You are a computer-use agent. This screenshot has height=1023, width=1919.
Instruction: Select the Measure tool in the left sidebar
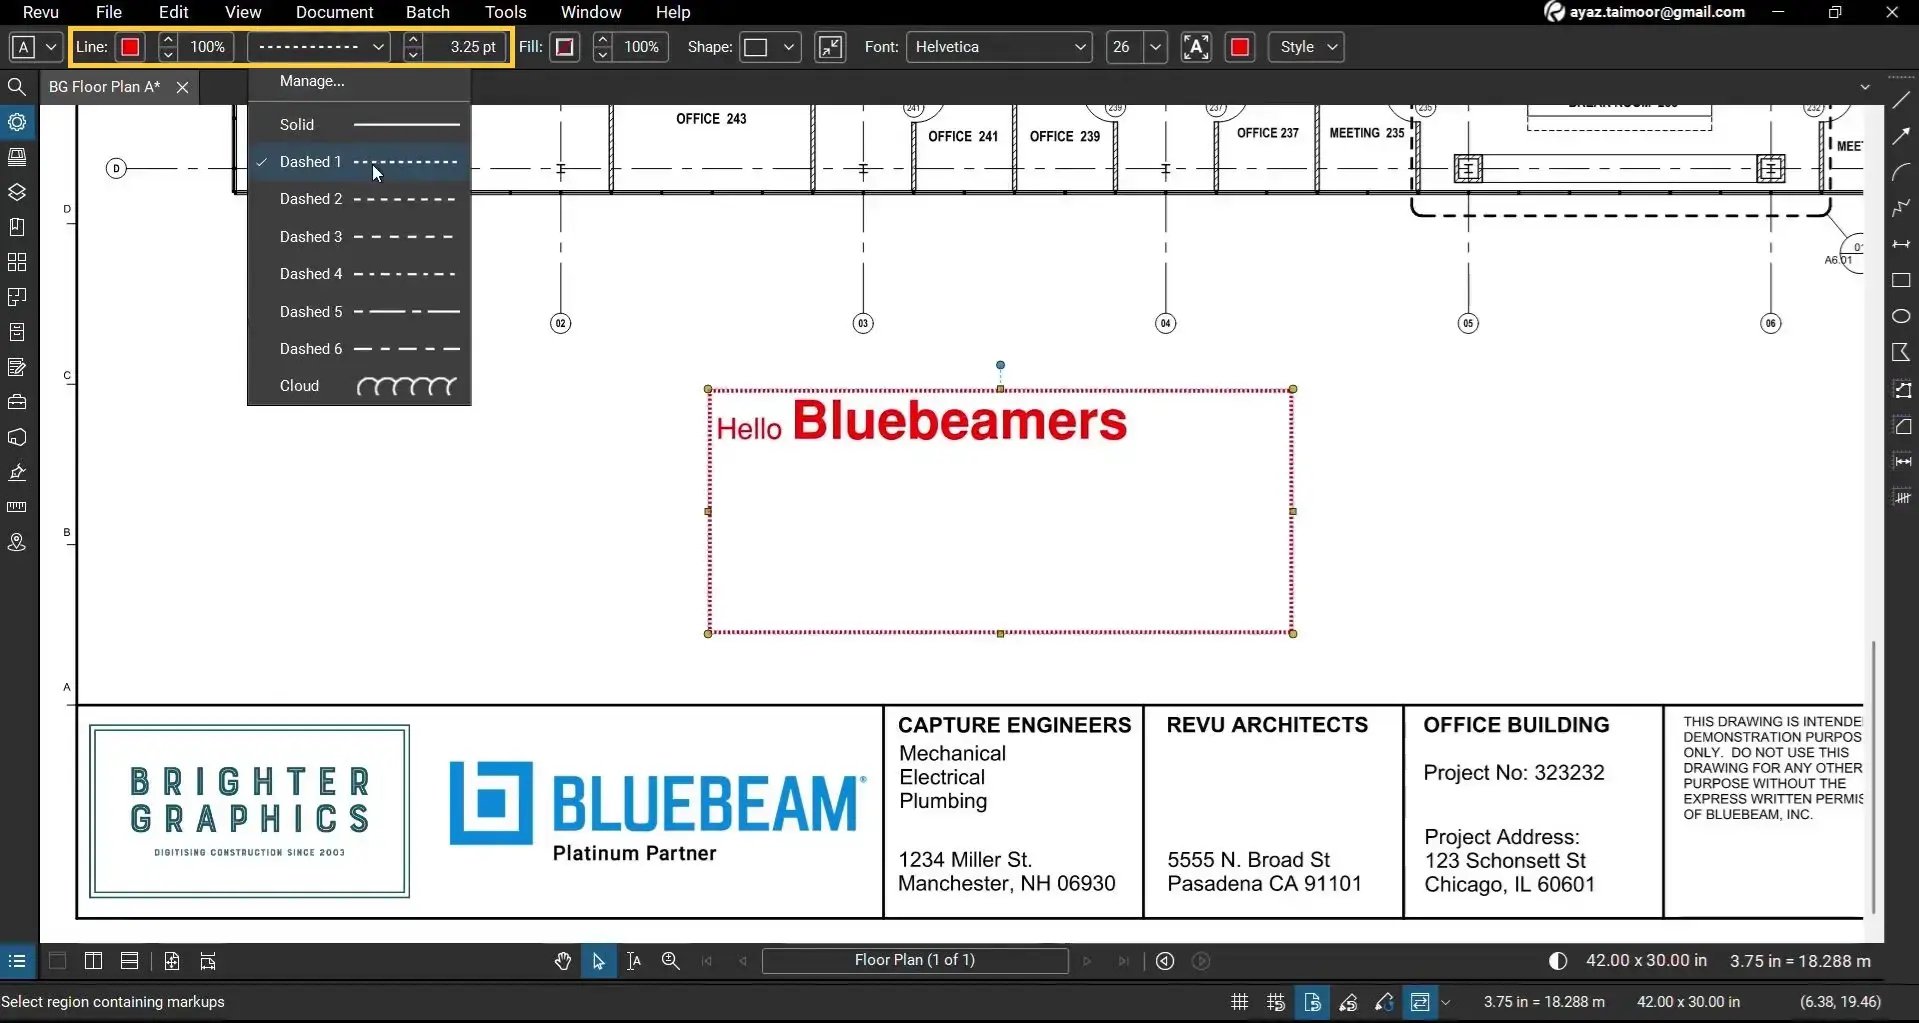point(17,507)
